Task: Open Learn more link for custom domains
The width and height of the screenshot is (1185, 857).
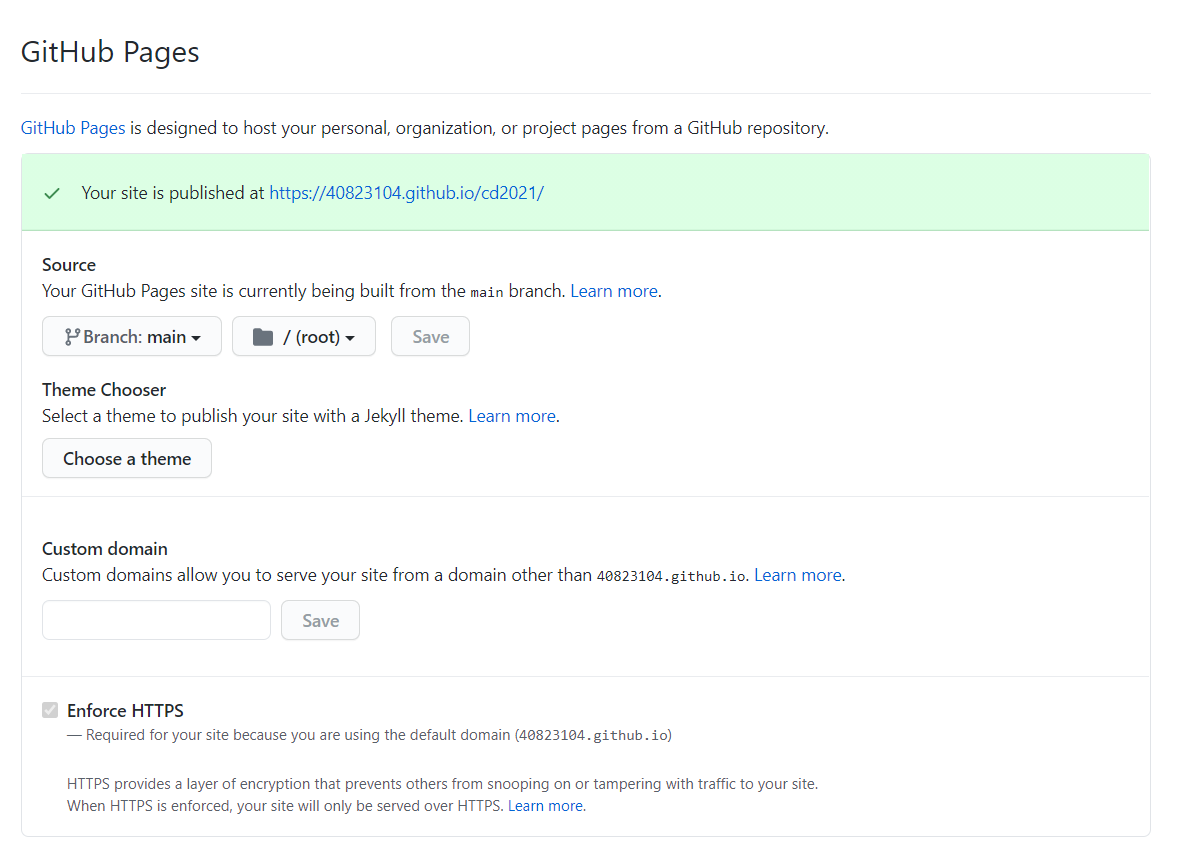Action: [x=798, y=575]
